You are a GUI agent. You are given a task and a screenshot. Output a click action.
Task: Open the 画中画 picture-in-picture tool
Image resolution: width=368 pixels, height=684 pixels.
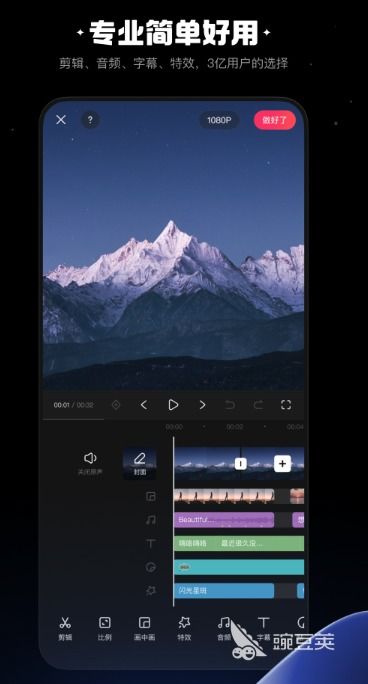[144, 628]
